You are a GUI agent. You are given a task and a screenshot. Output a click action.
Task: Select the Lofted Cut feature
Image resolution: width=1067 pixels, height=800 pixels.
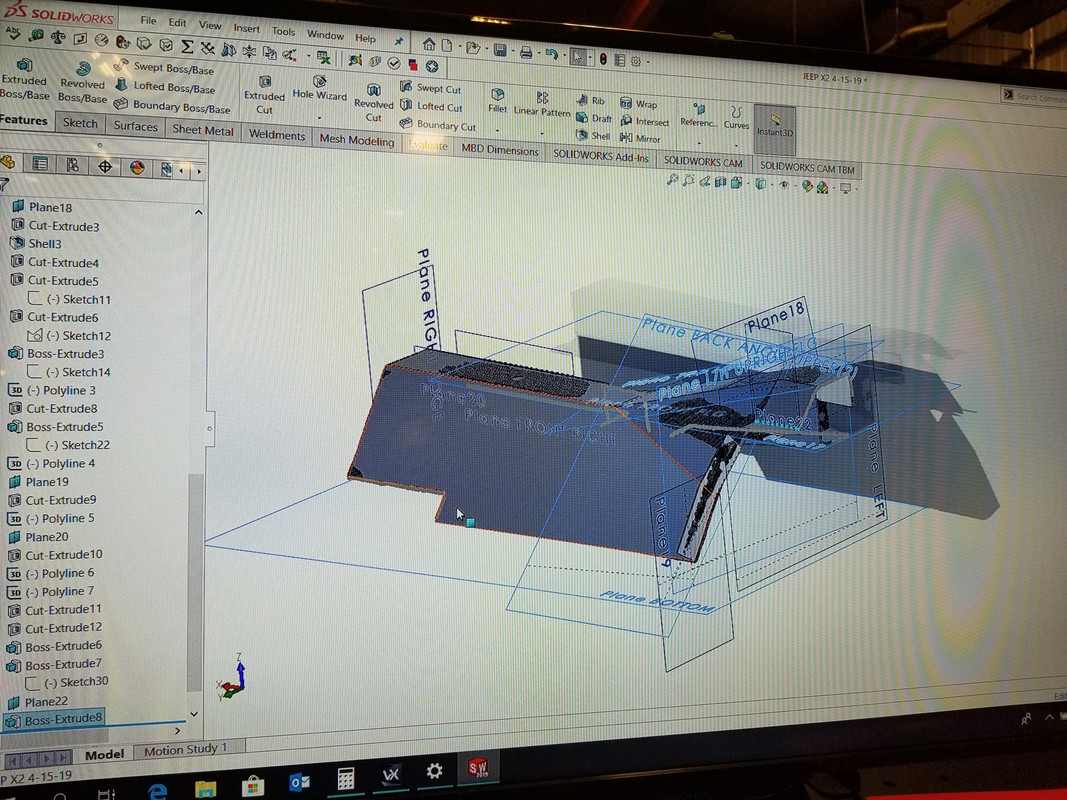pos(431,106)
